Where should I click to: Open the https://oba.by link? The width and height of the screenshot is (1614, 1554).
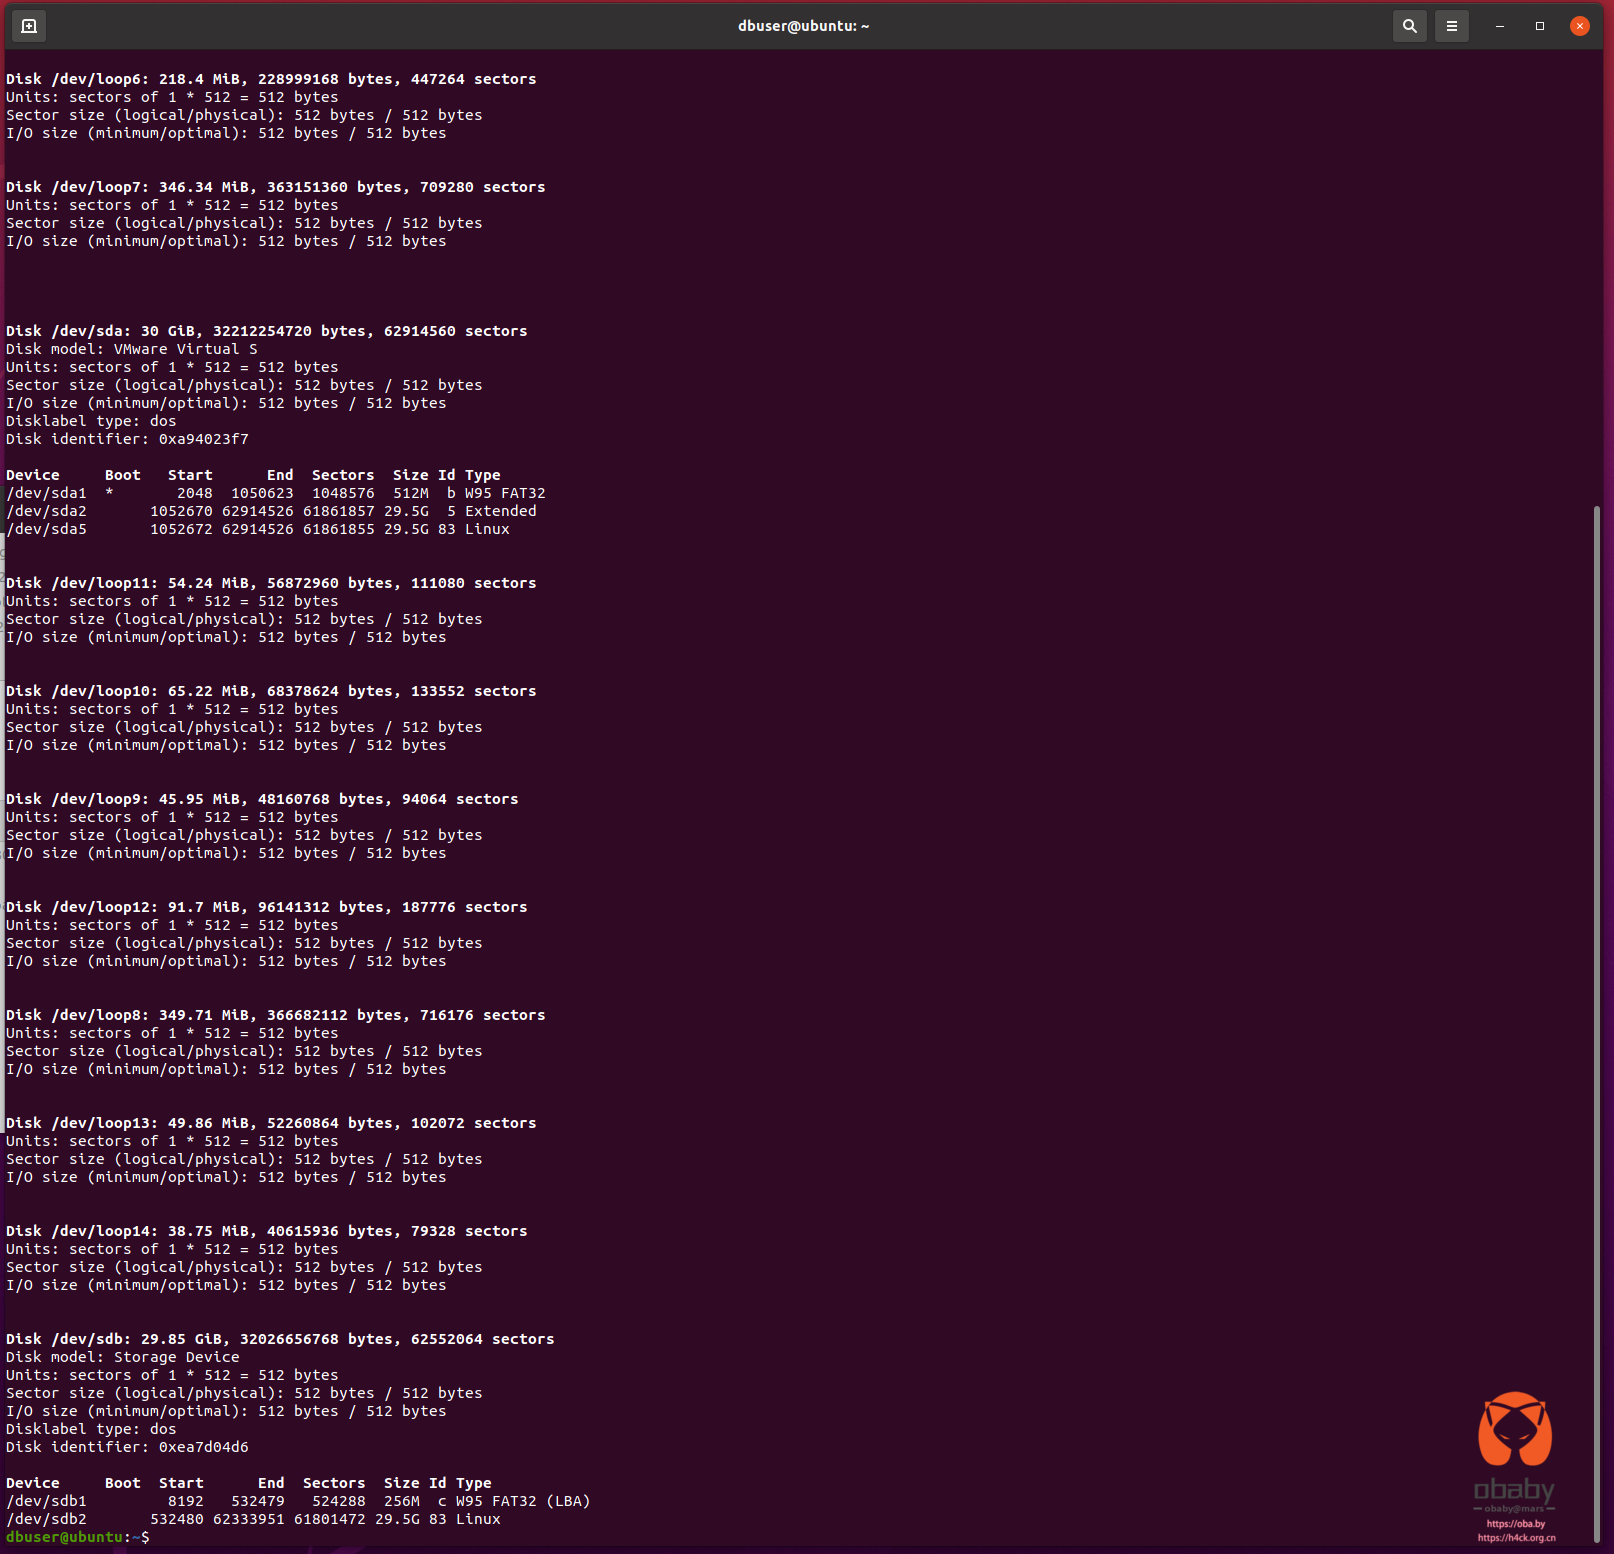coord(1516,1524)
